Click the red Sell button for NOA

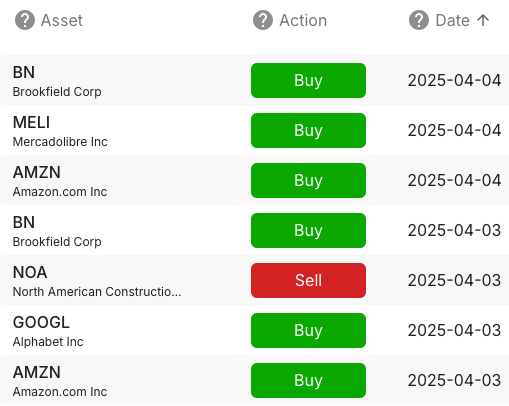pyautogui.click(x=308, y=280)
